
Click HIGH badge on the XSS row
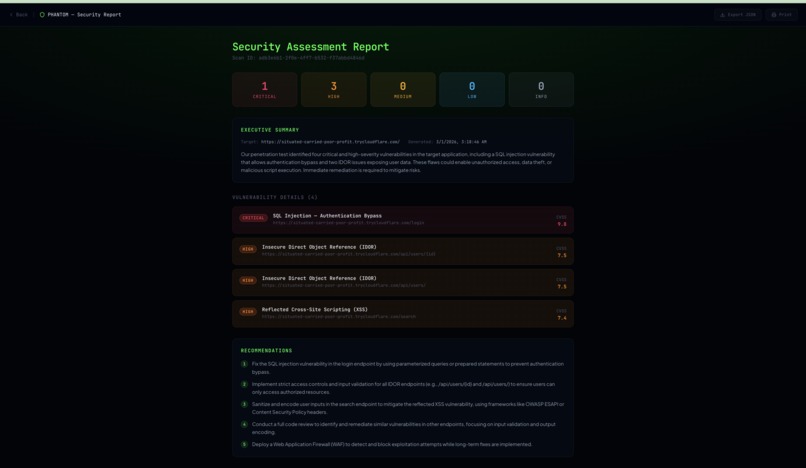pyautogui.click(x=248, y=312)
